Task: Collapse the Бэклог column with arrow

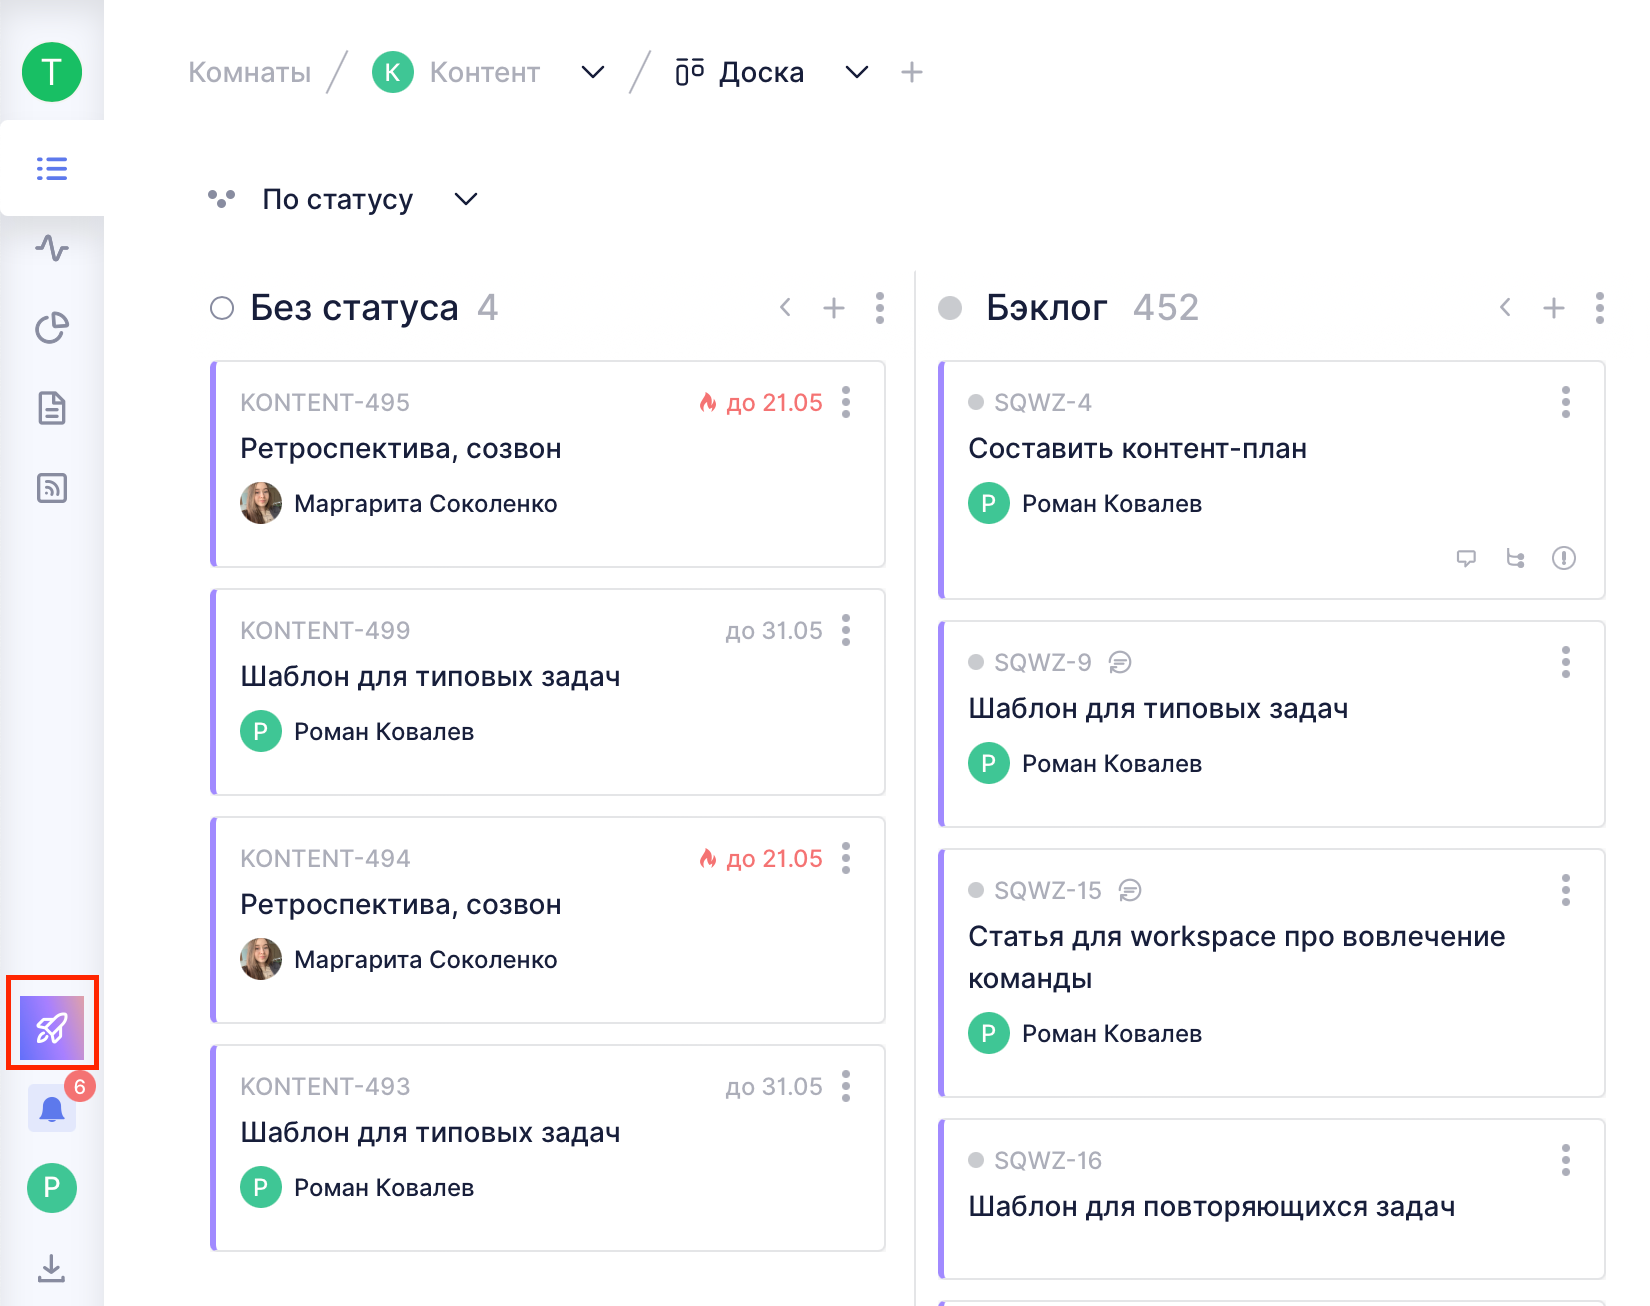Action: click(x=1505, y=308)
